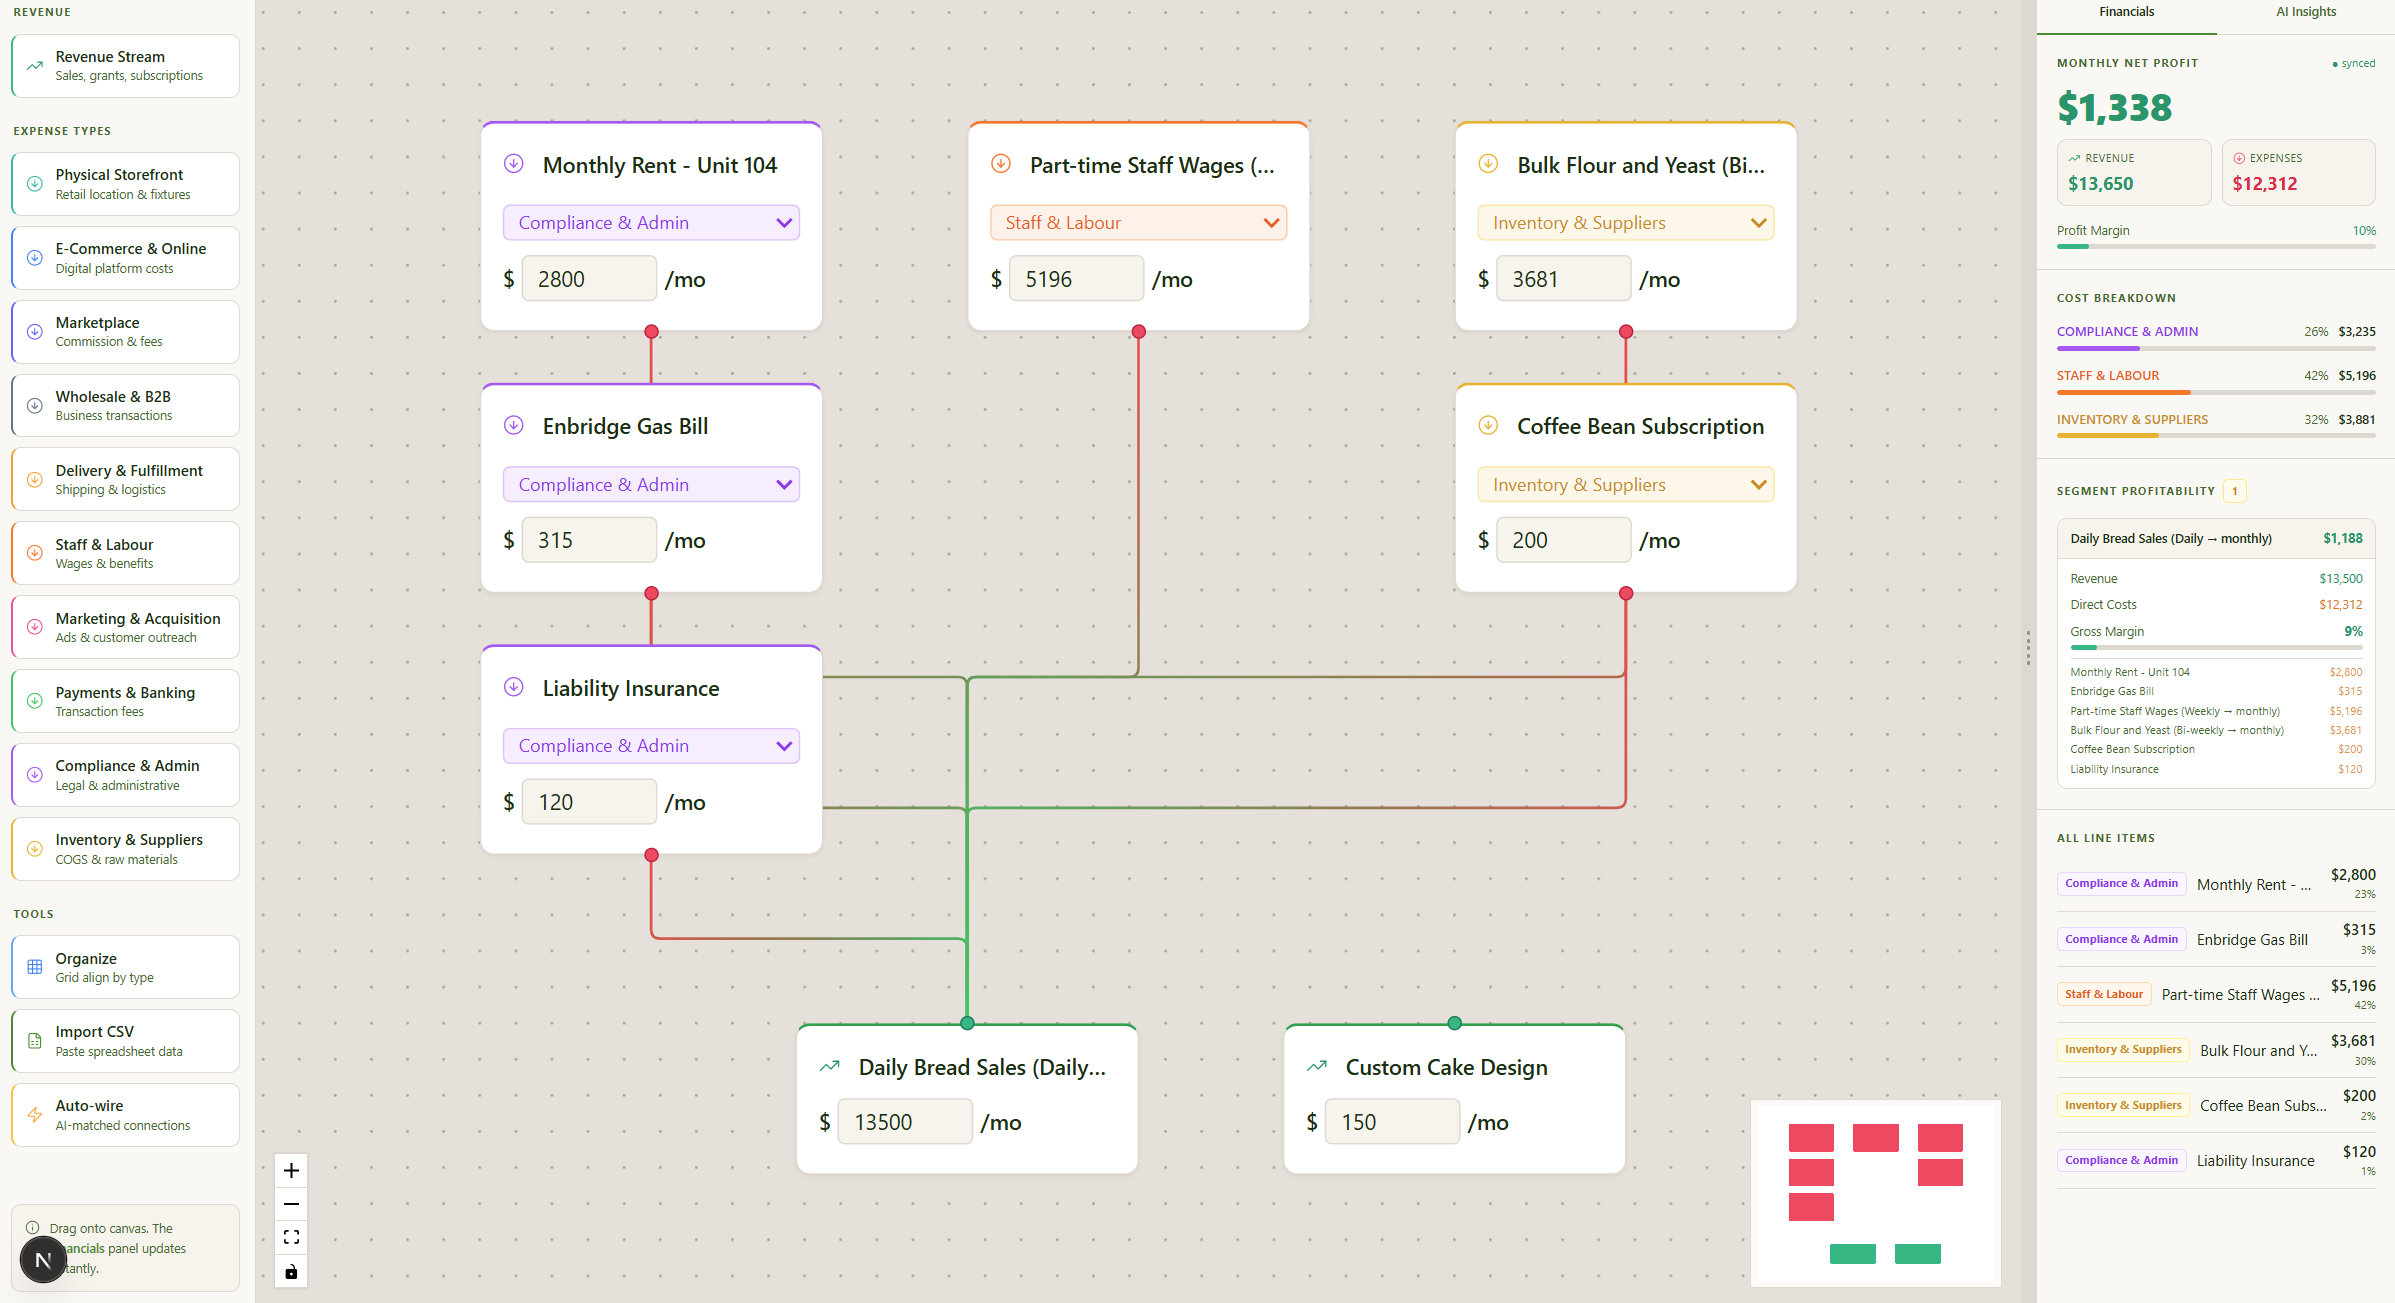The width and height of the screenshot is (2395, 1303).
Task: Click the Organize grid align tool
Action: tap(125, 967)
